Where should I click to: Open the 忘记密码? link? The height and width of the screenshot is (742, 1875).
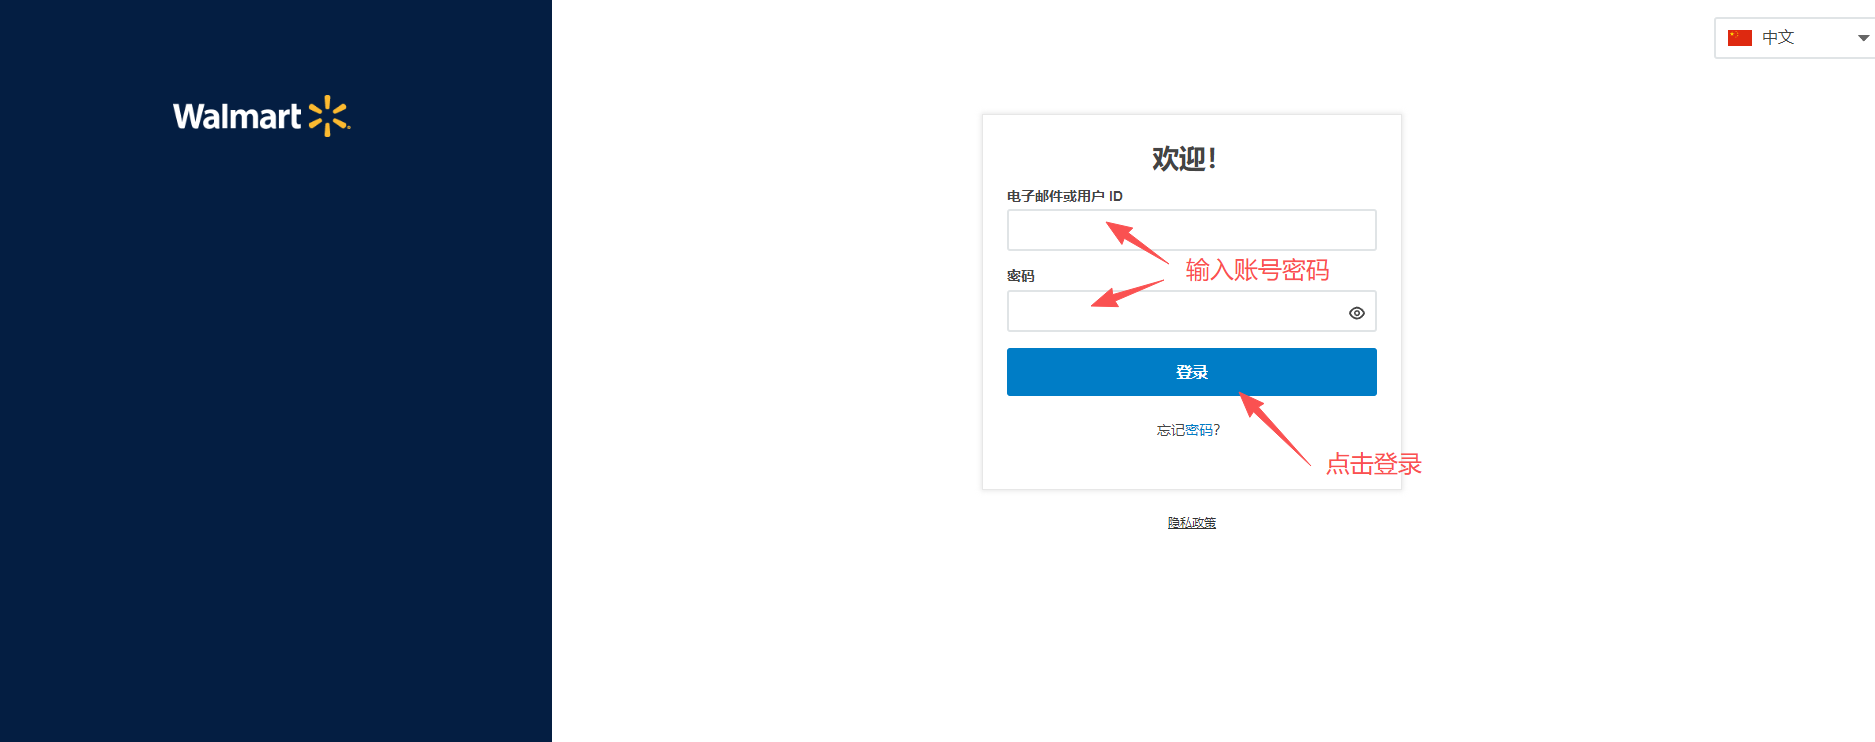click(x=1188, y=430)
